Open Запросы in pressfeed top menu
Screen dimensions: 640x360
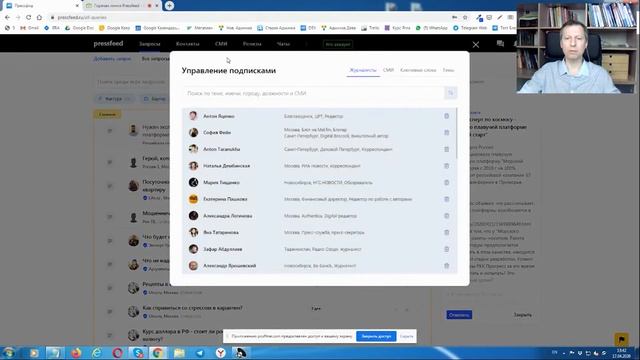click(150, 44)
